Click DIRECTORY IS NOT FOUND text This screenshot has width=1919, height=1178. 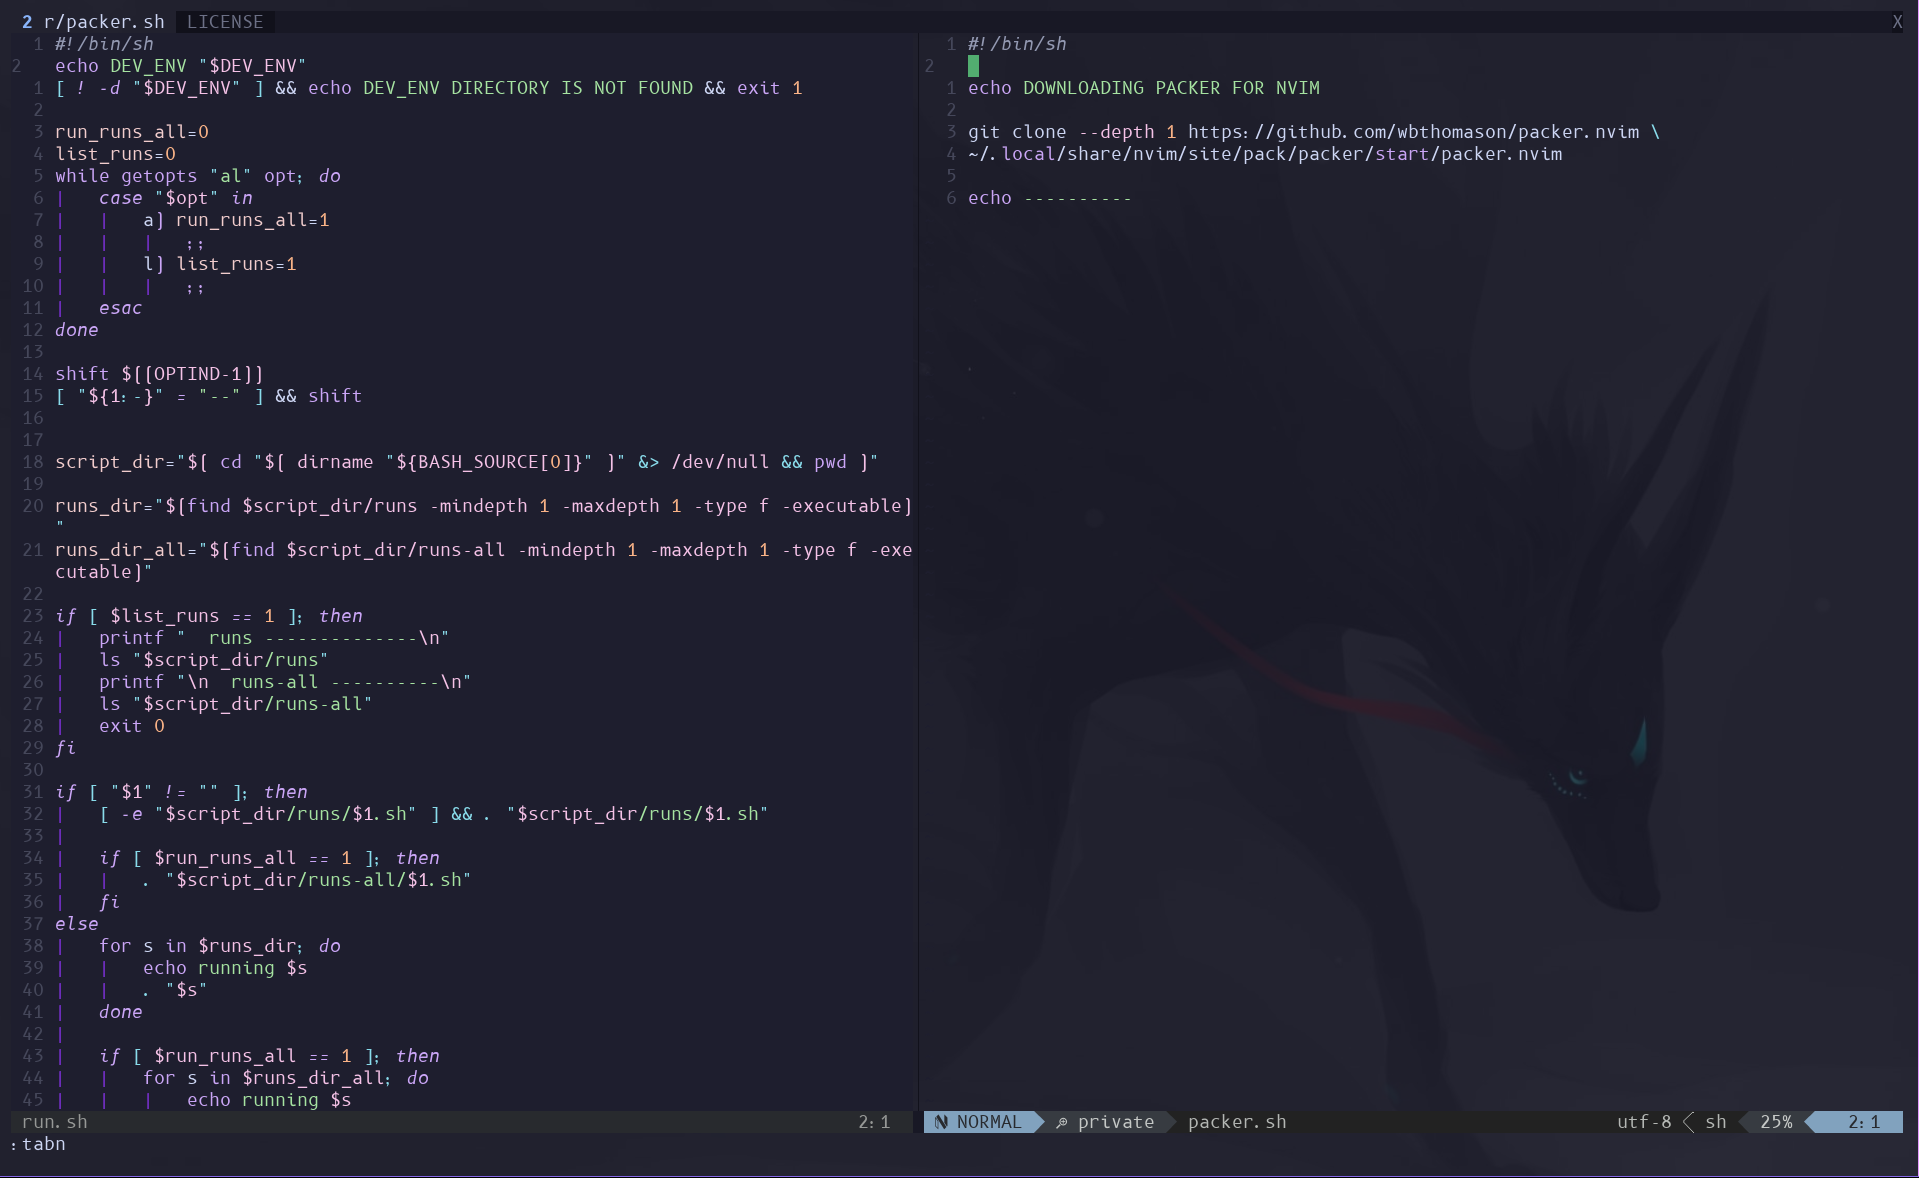[x=572, y=88]
